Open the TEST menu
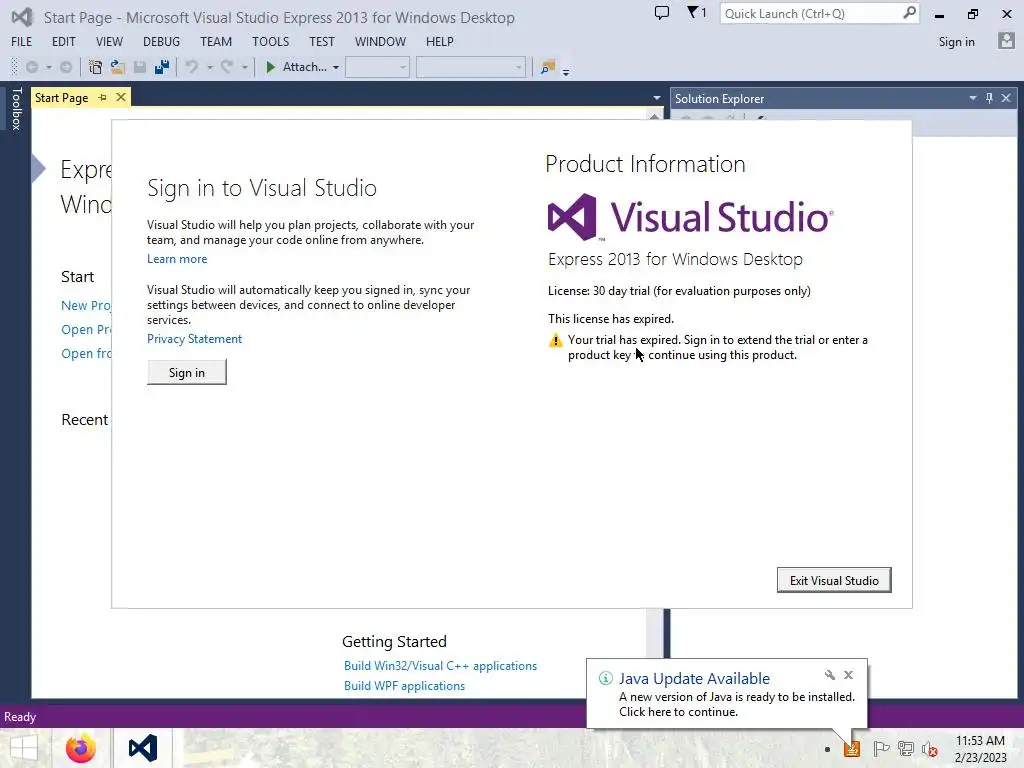Viewport: 1024px width, 768px height. point(321,41)
